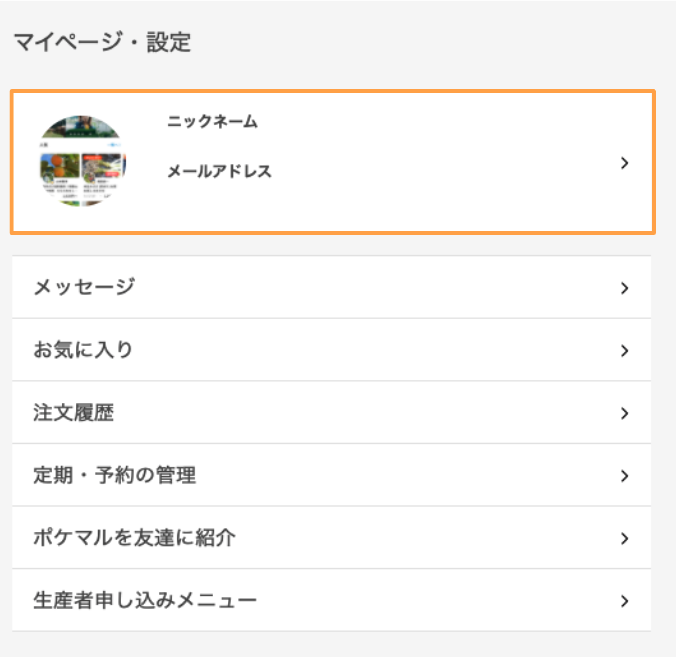Screen dimensions: 676x657
Task: Click the メールアドレス text
Action: point(219,171)
